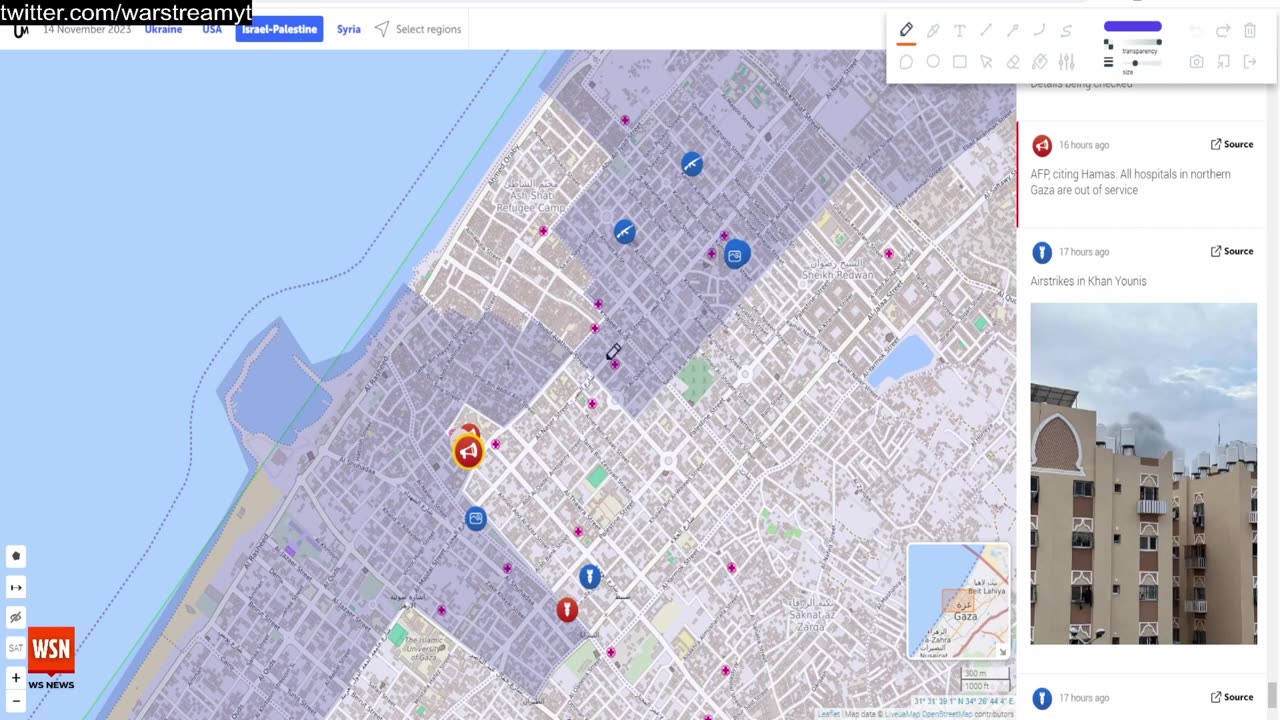Select the pencil drawing tool
The height and width of the screenshot is (720, 1280).
coord(906,30)
